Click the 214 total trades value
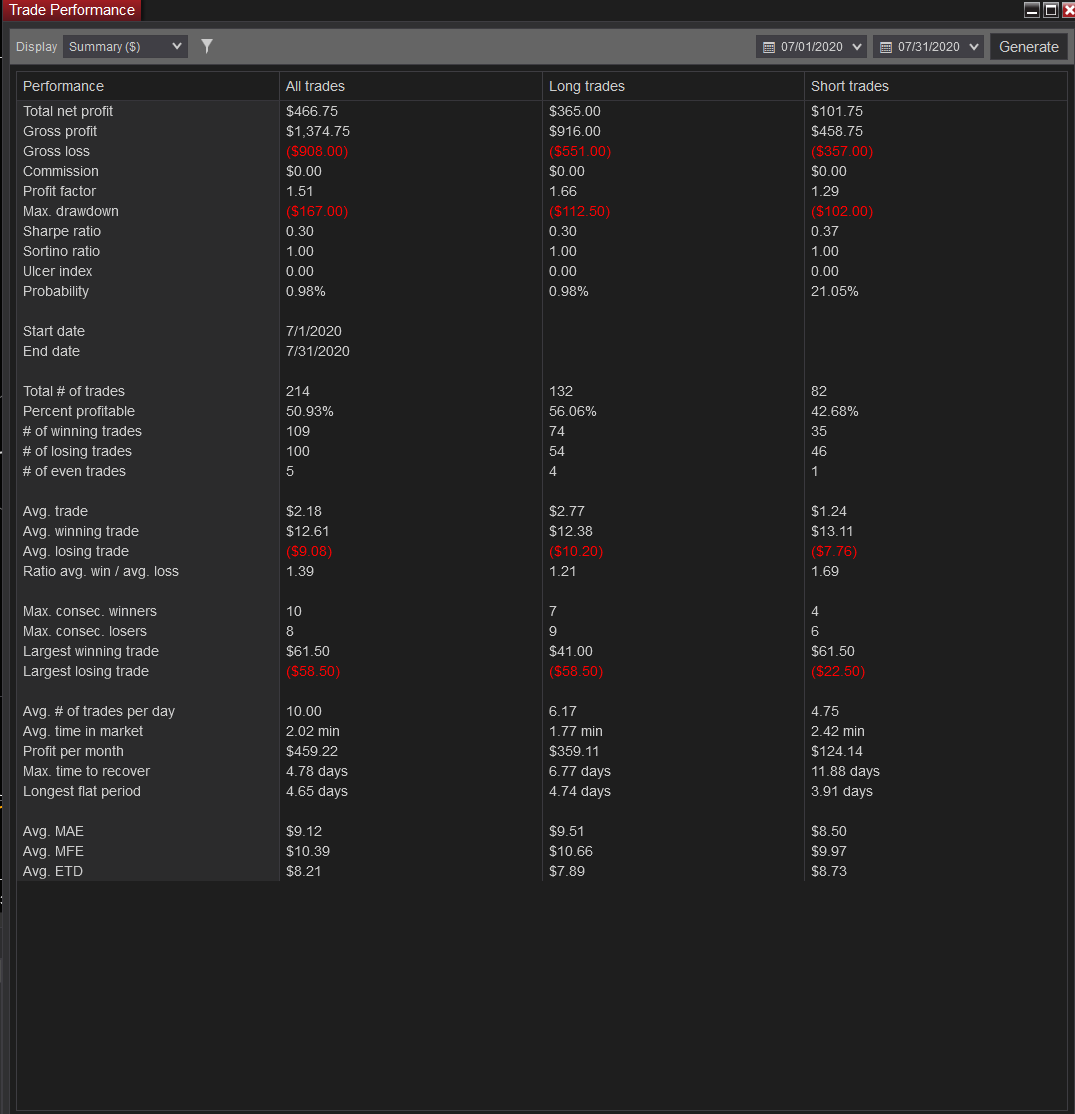 pyautogui.click(x=298, y=391)
